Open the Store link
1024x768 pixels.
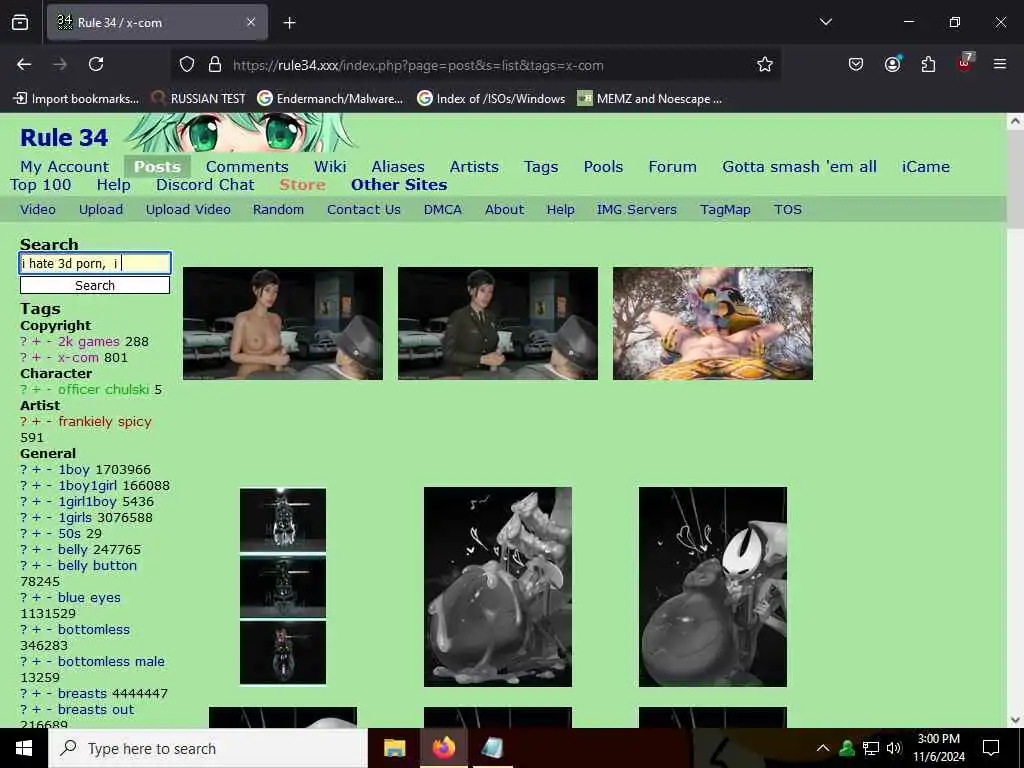pos(302,185)
